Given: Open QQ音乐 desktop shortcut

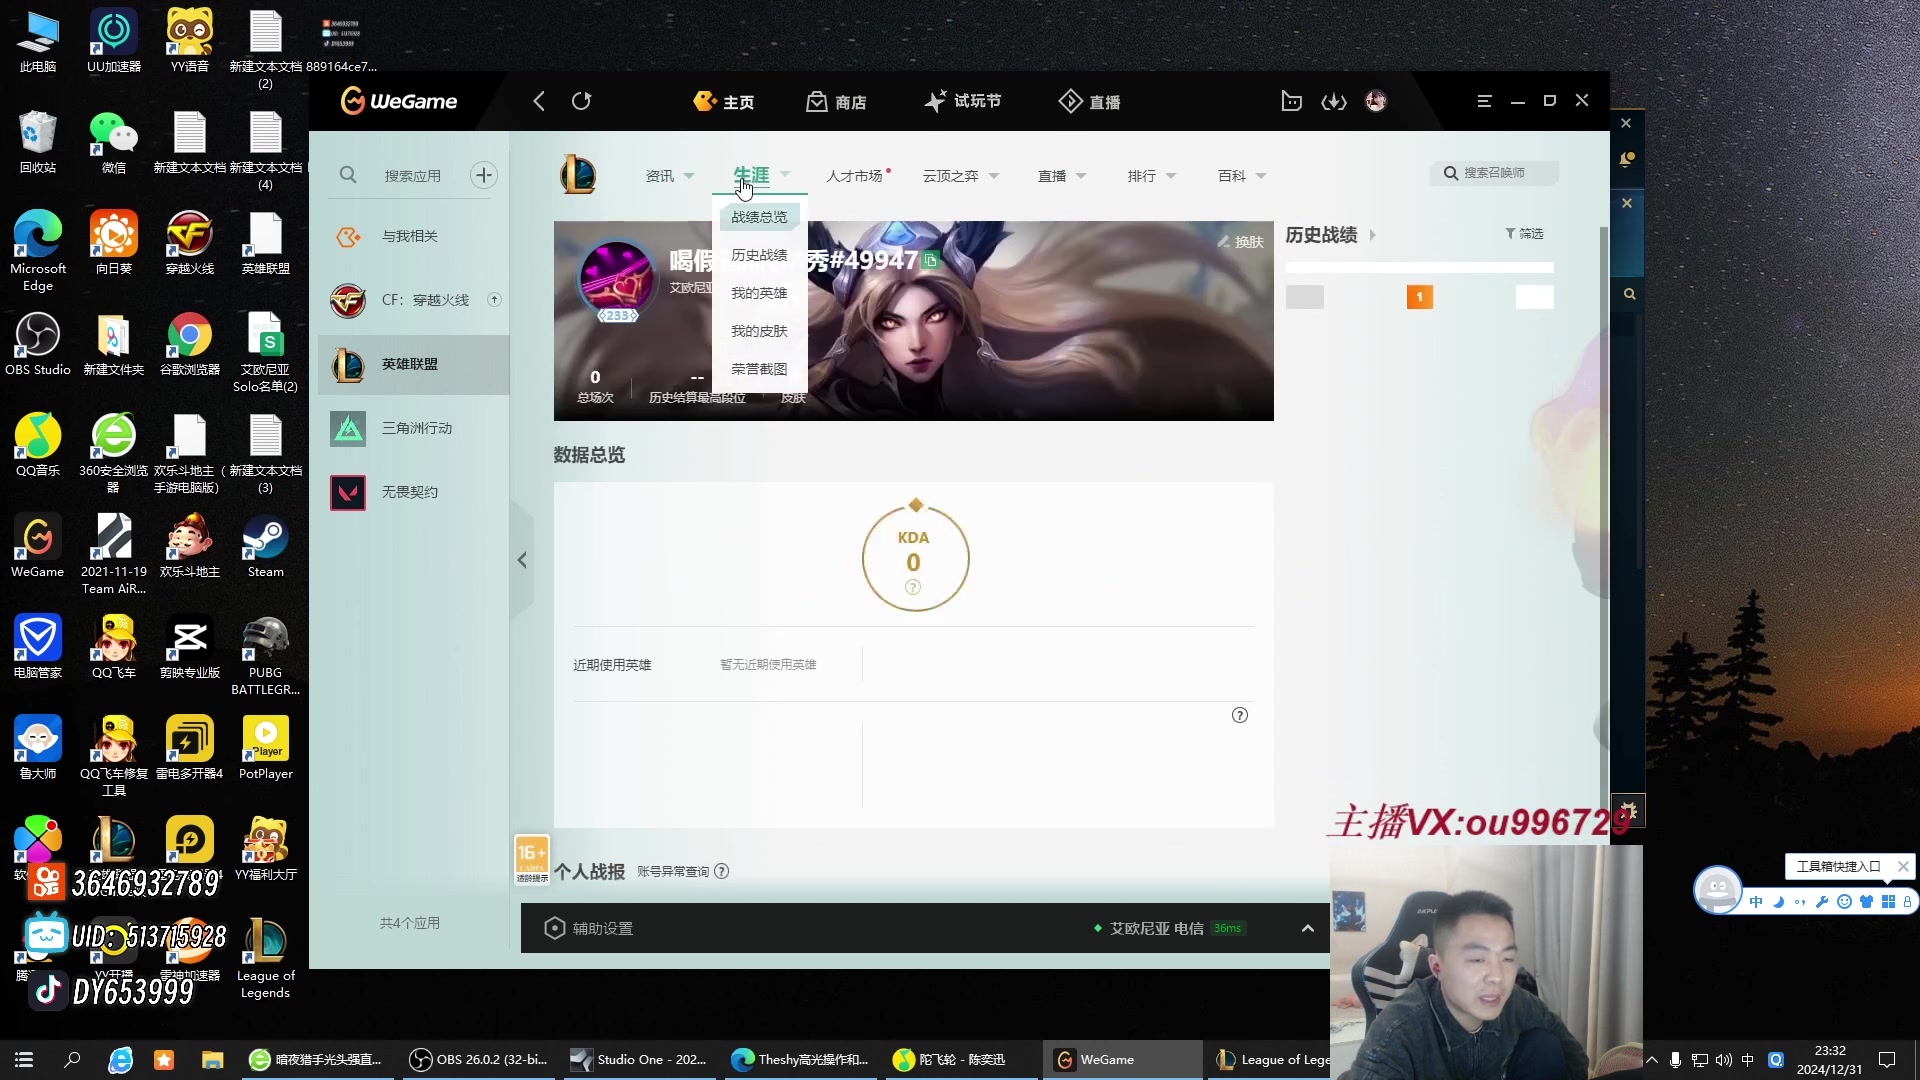Looking at the screenshot, I should click(x=38, y=446).
